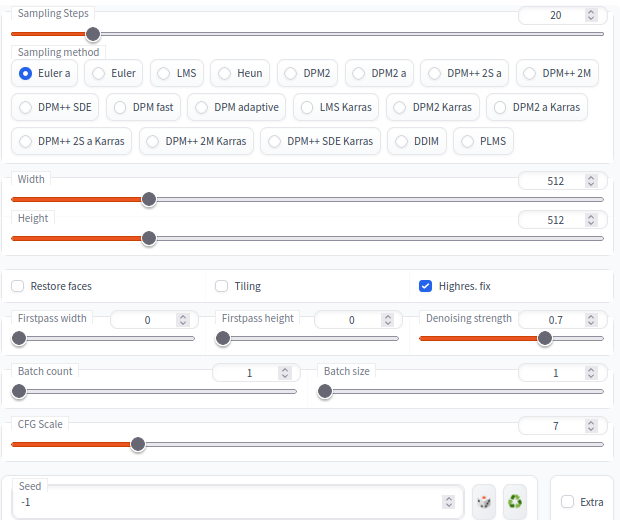Image resolution: width=620 pixels, height=520 pixels.
Task: Click the CFG Scale value 7 field
Action: click(562, 426)
